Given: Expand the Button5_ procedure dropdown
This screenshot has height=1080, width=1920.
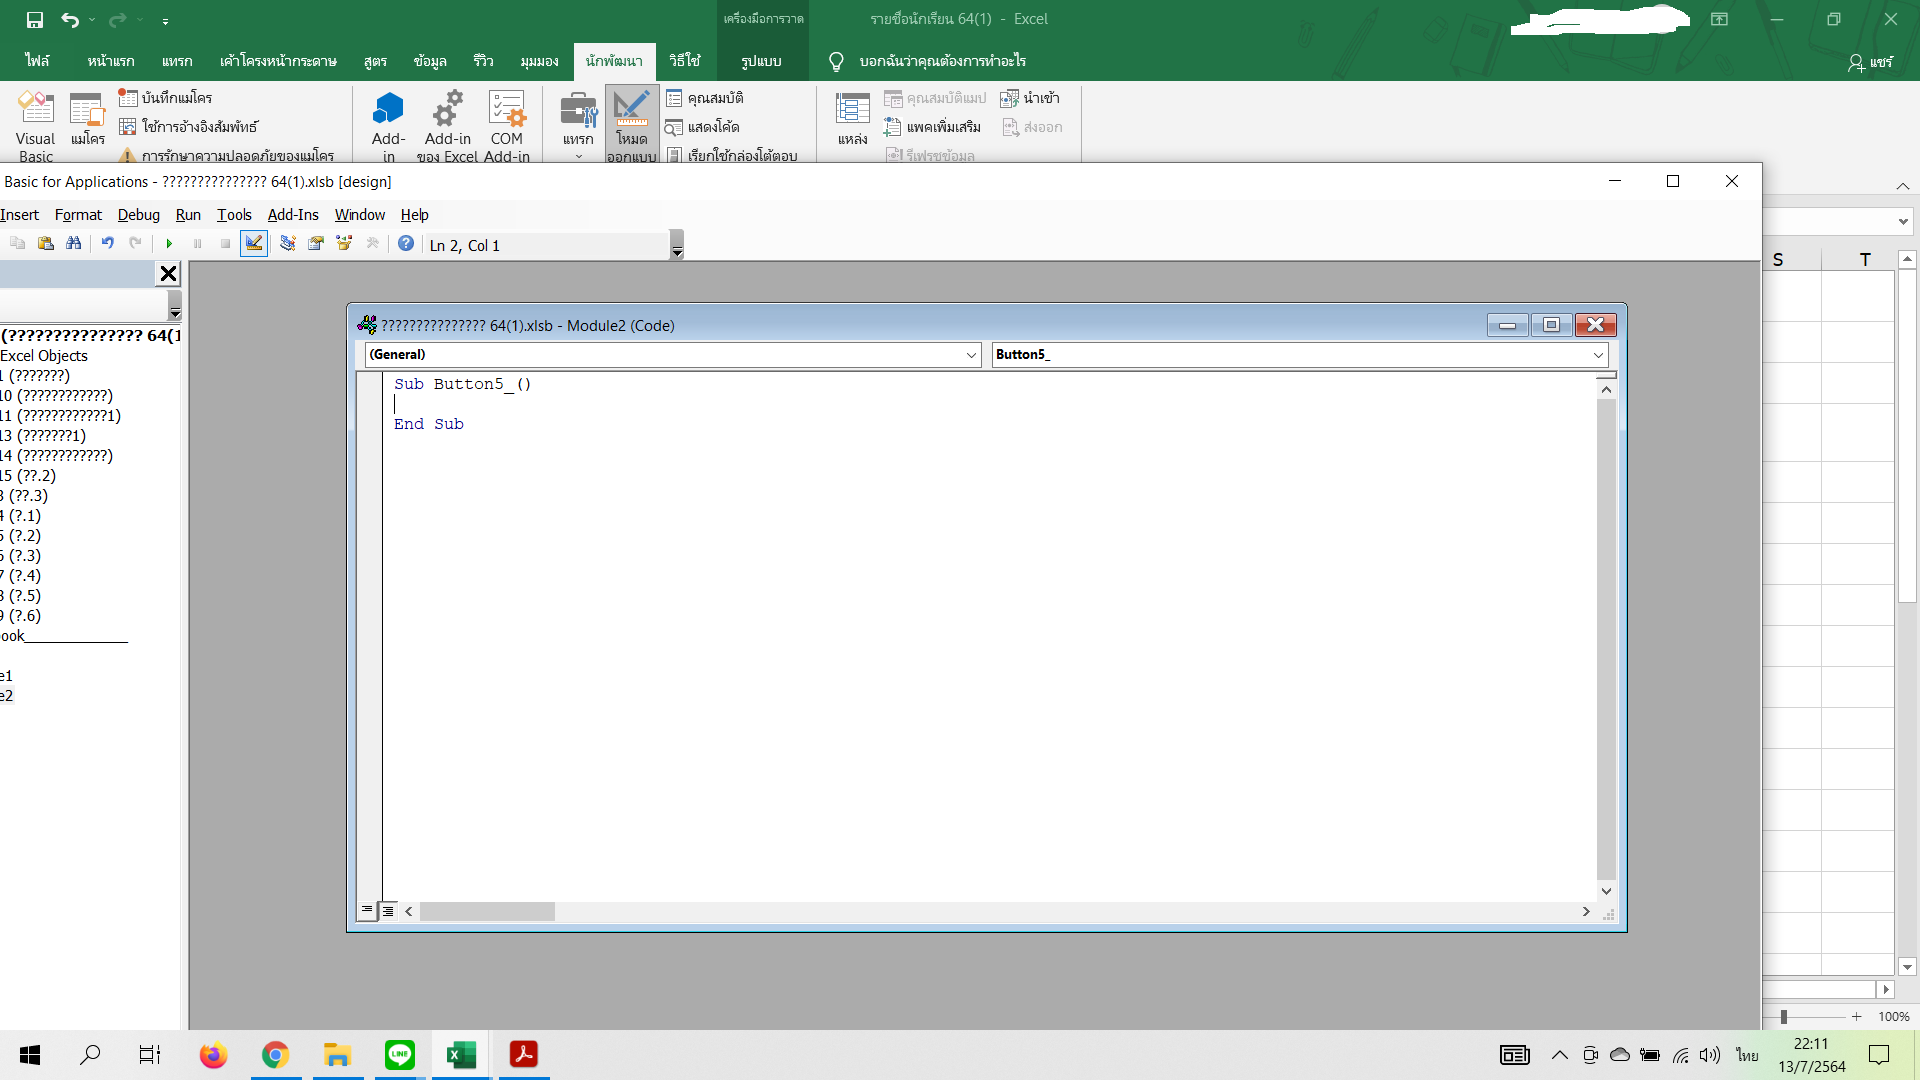Looking at the screenshot, I should 1598,355.
